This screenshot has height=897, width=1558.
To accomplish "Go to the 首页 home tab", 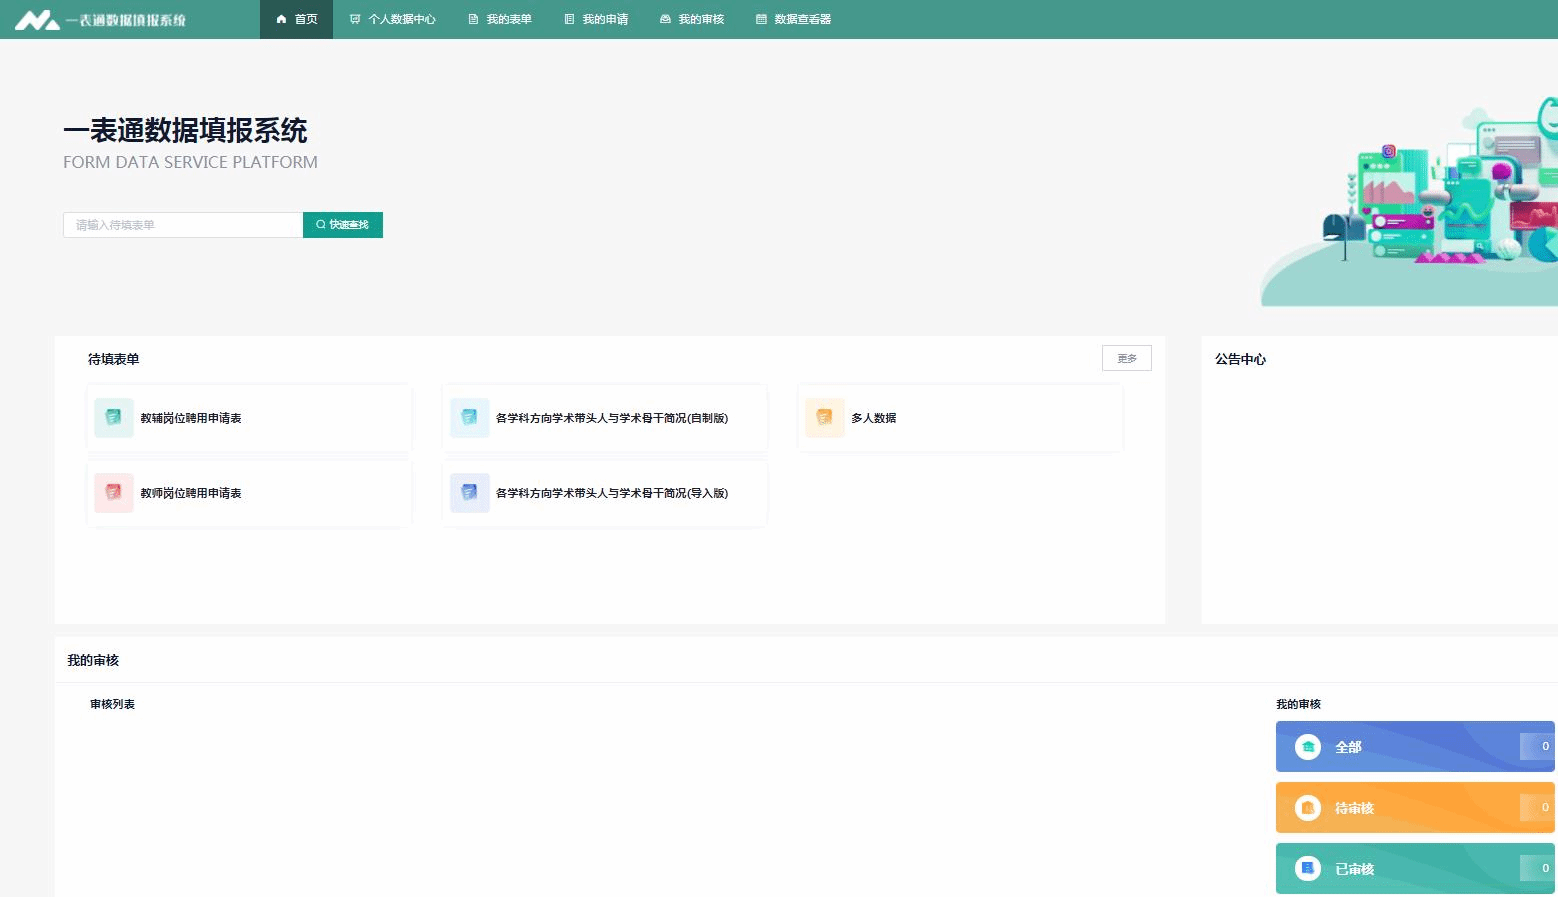I will click(297, 19).
